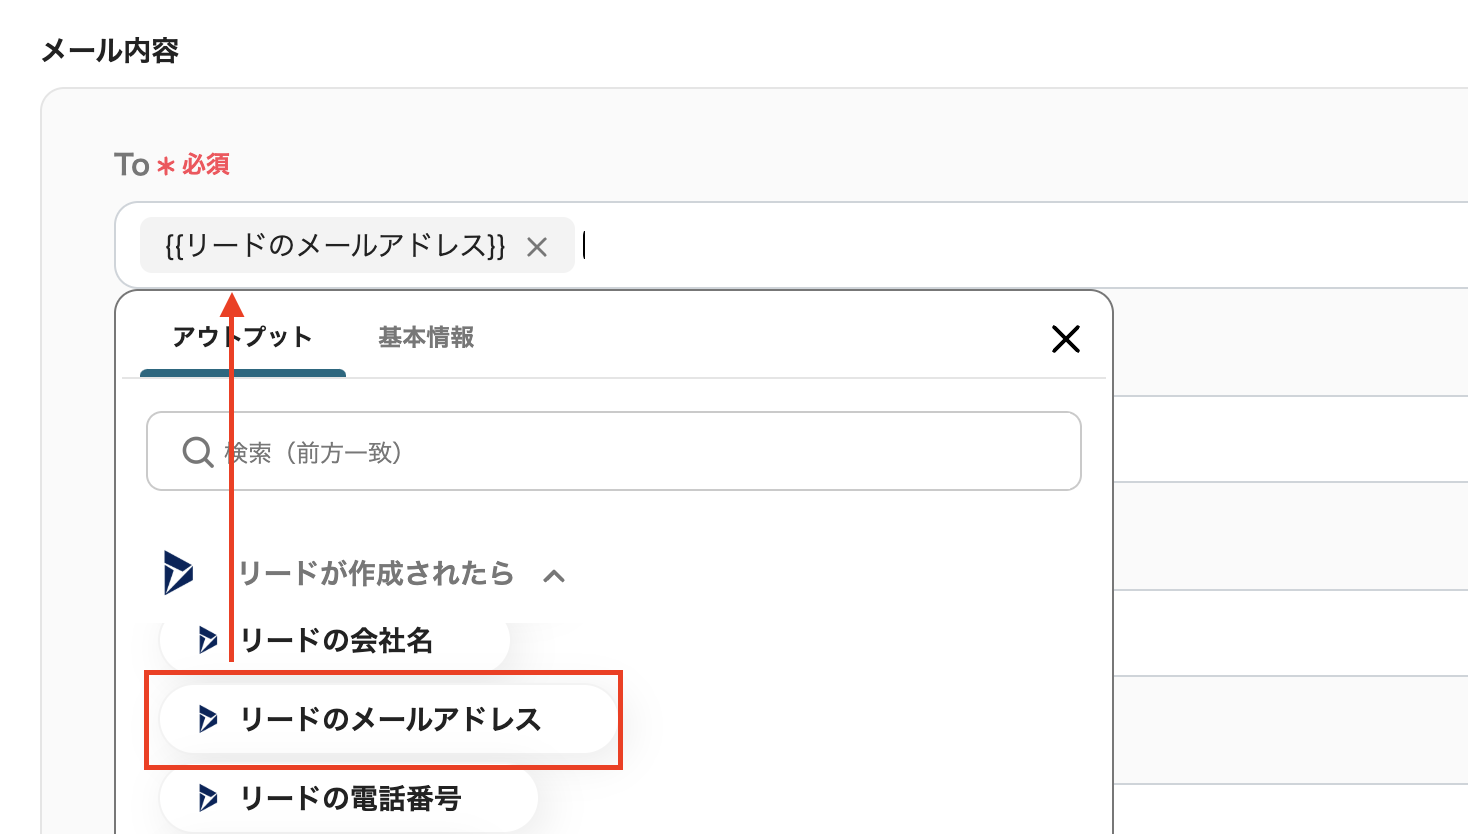Select the {{リードのメールアドレス}} tag in To
The width and height of the screenshot is (1468, 834).
pos(336,246)
